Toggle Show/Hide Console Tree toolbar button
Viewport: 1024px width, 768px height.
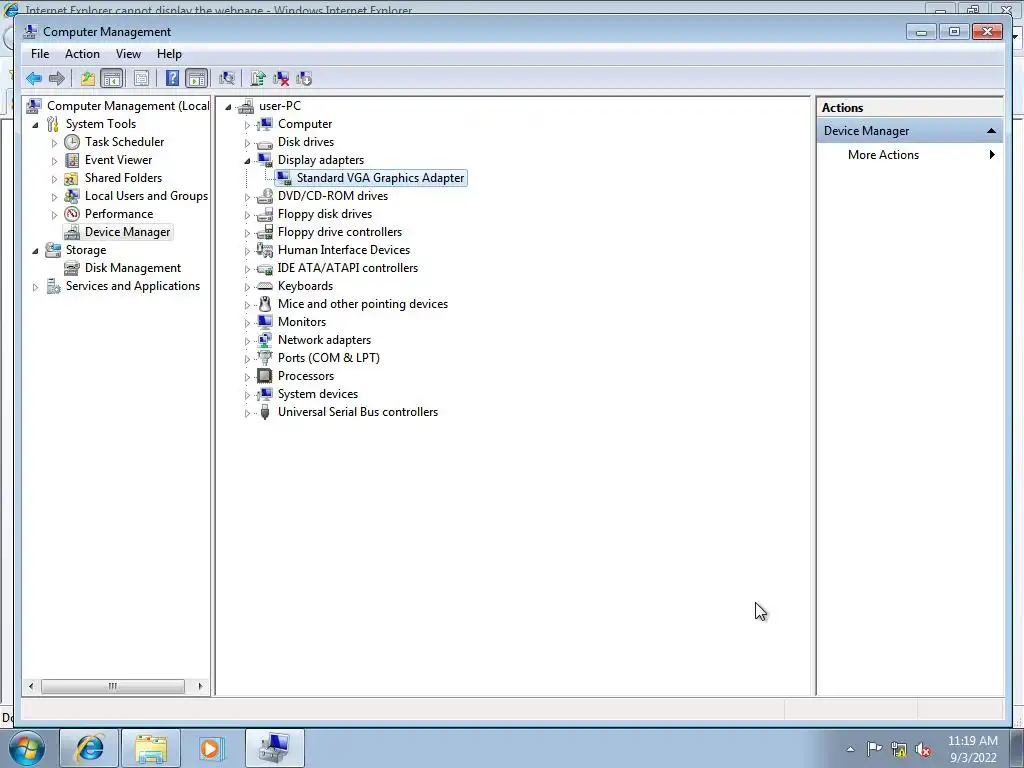[x=112, y=79]
